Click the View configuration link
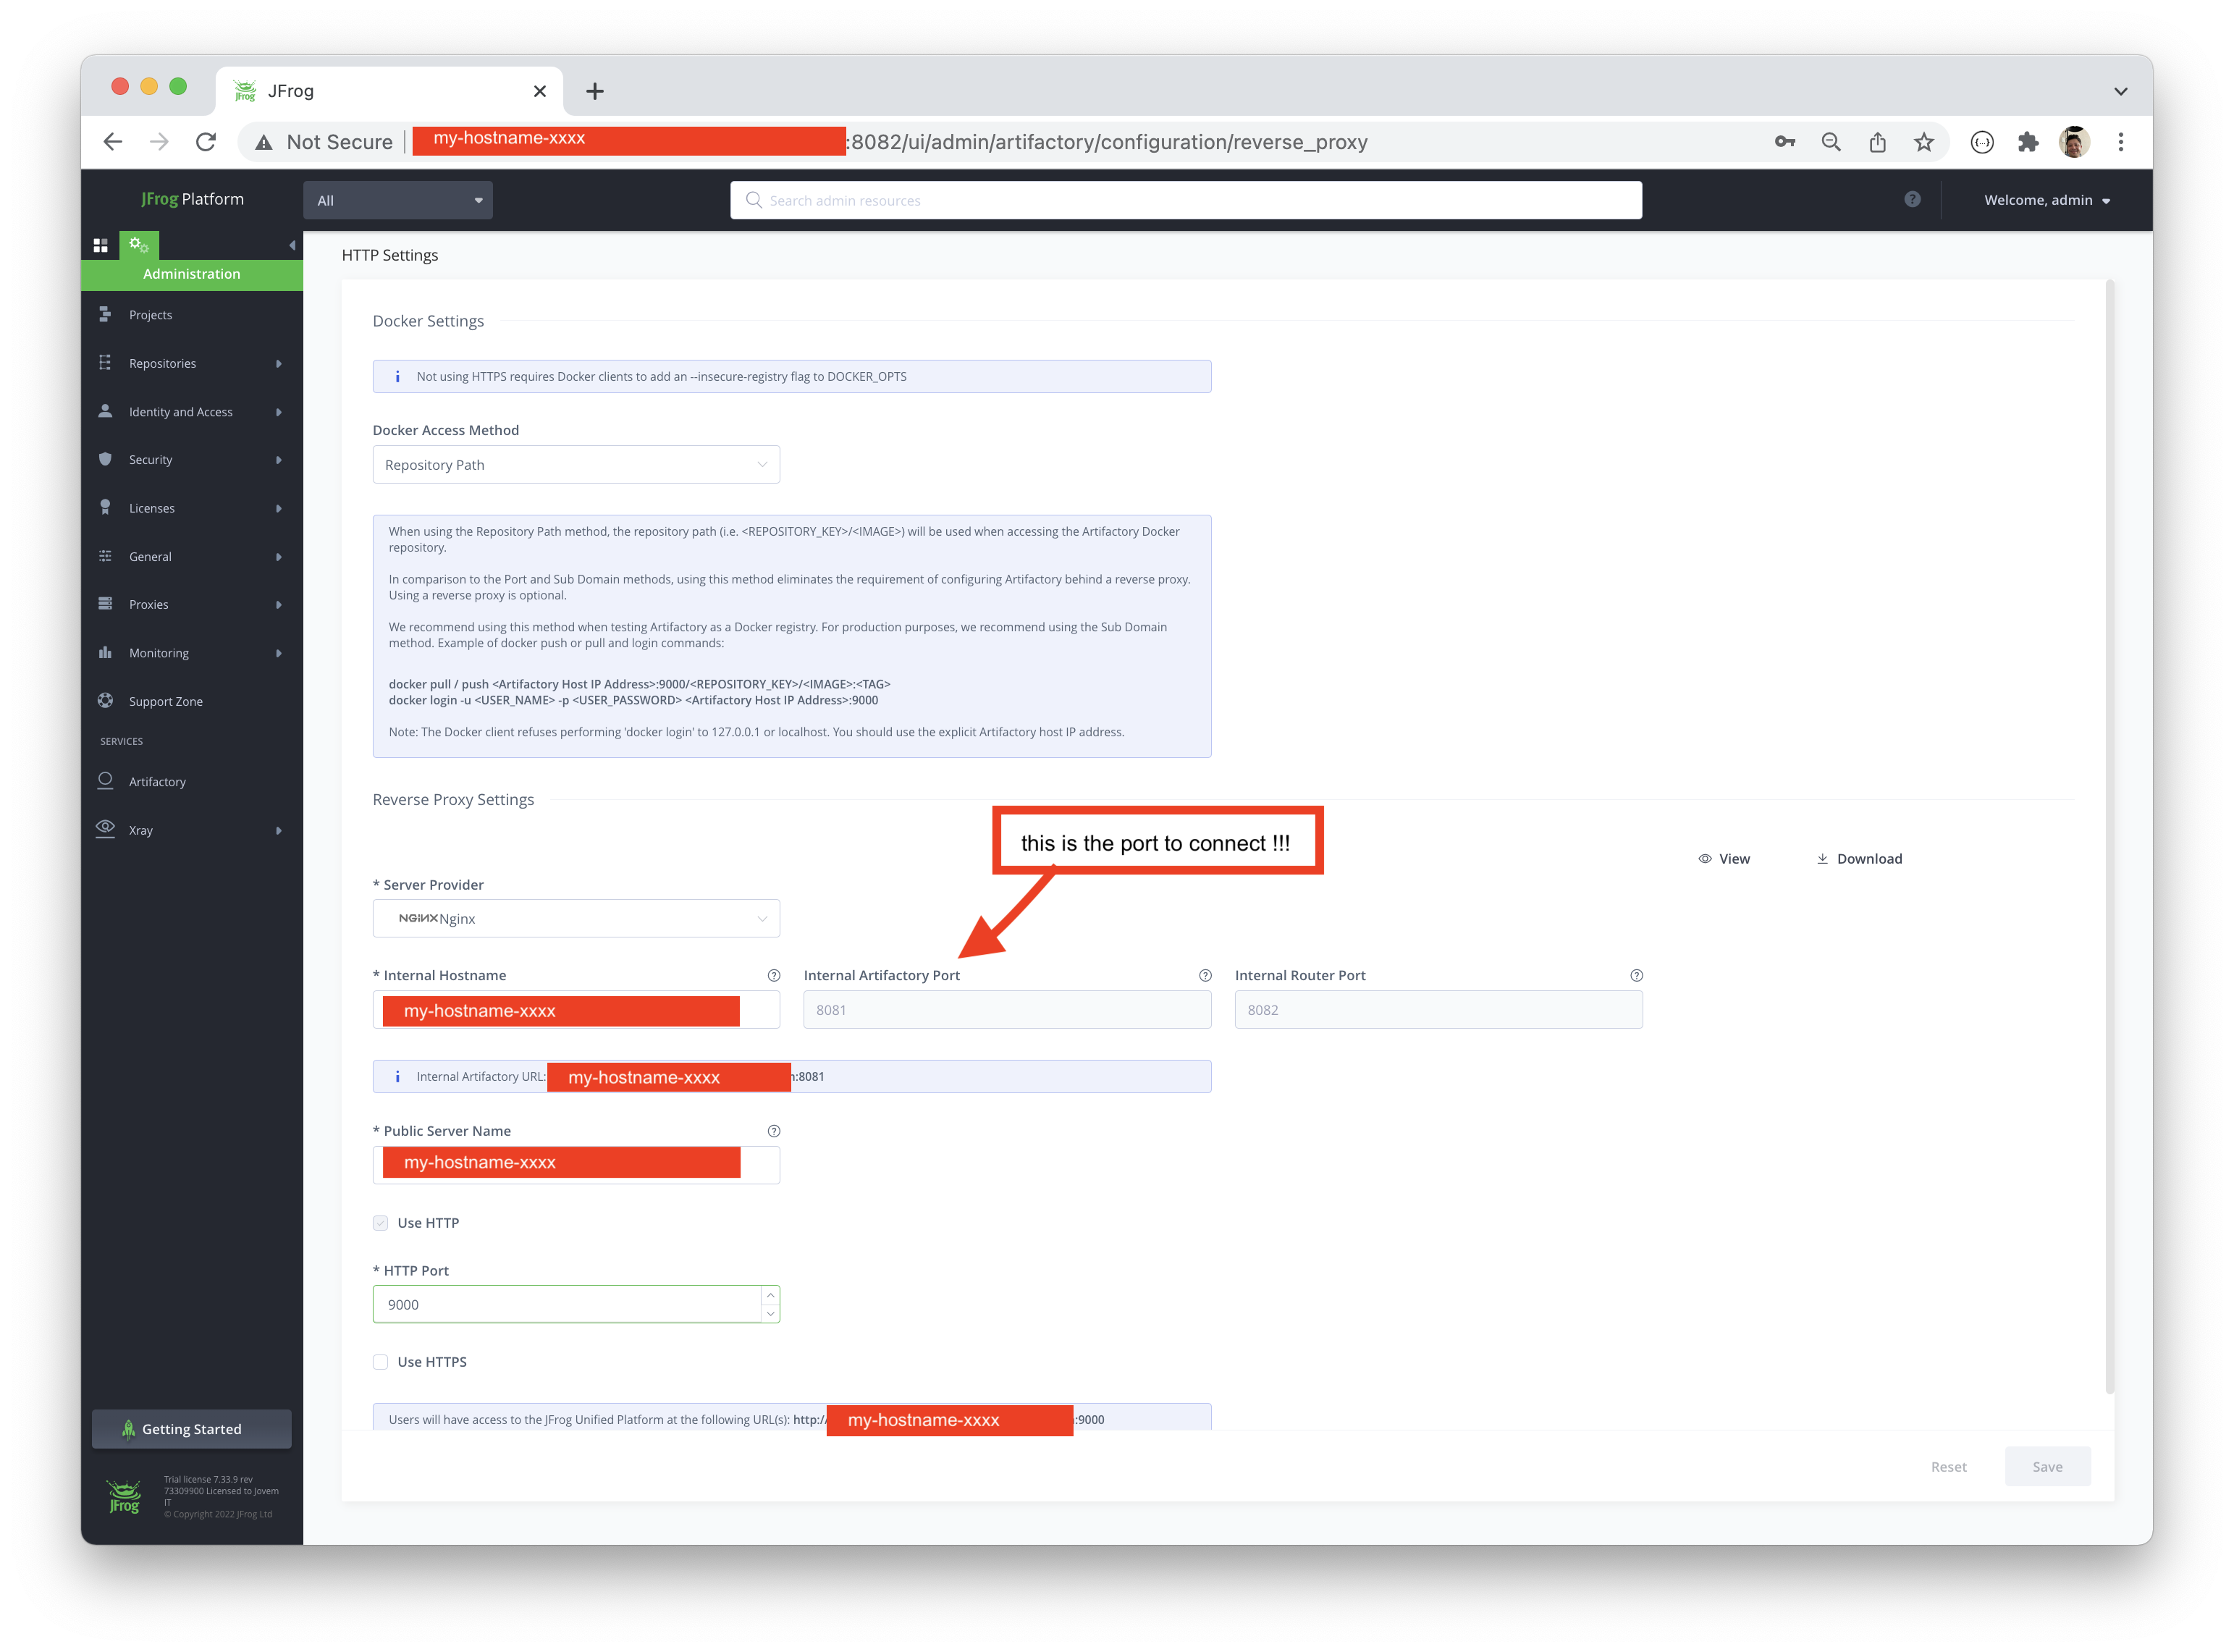 tap(1724, 859)
